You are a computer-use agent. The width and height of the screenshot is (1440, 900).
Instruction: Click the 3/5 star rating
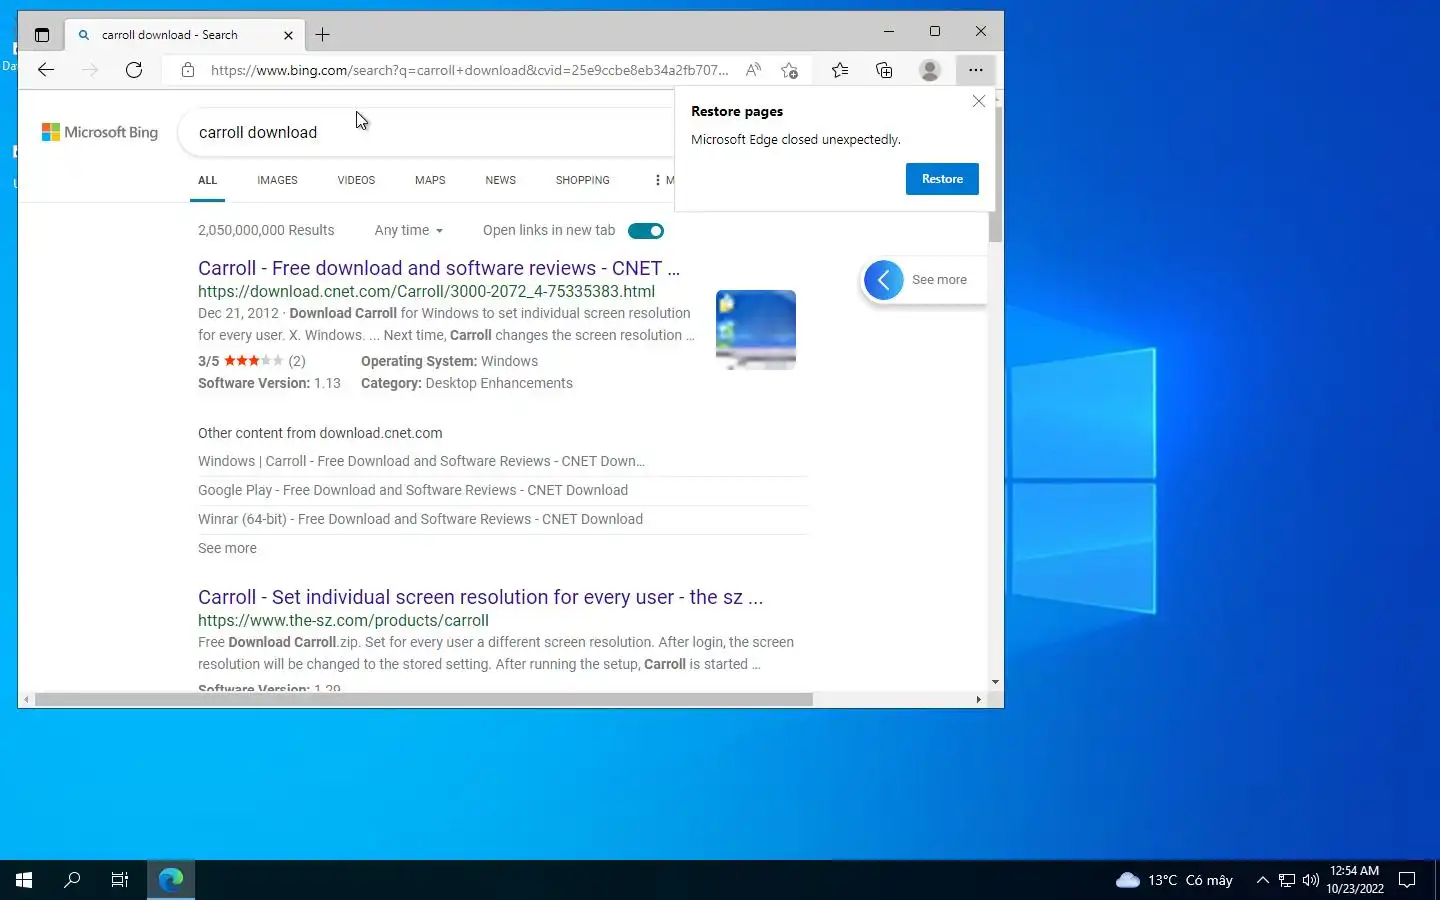point(252,361)
